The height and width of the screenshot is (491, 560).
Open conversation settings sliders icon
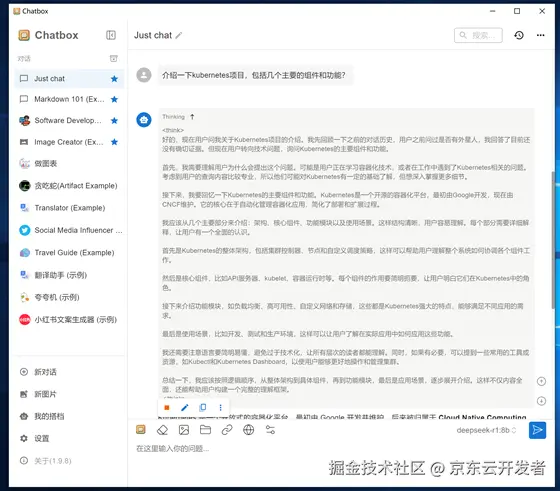[x=270, y=430]
